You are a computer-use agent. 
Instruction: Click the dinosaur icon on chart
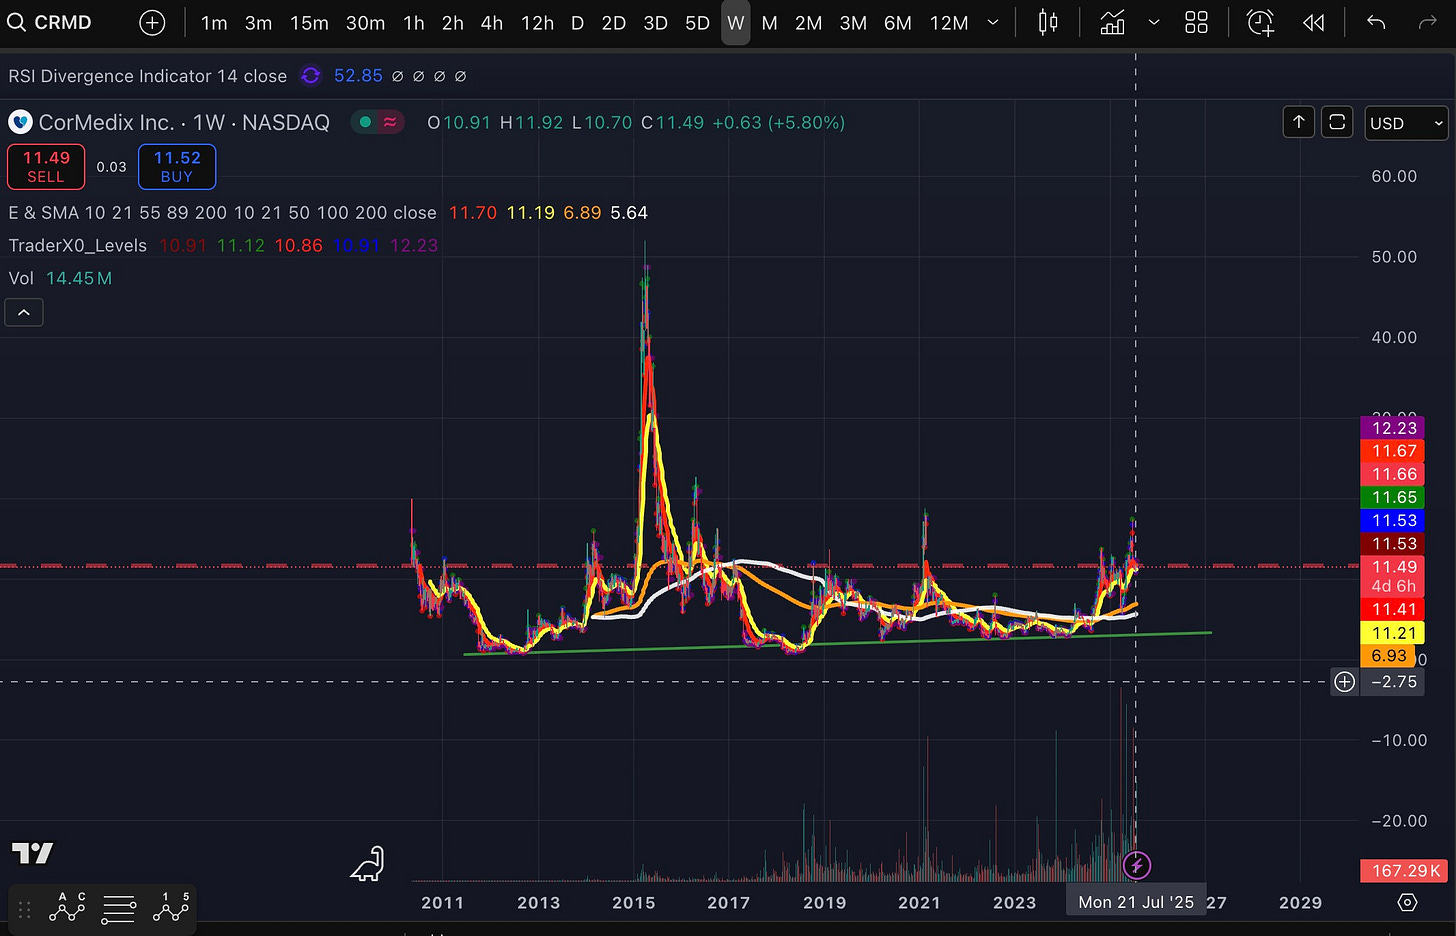coord(367,864)
